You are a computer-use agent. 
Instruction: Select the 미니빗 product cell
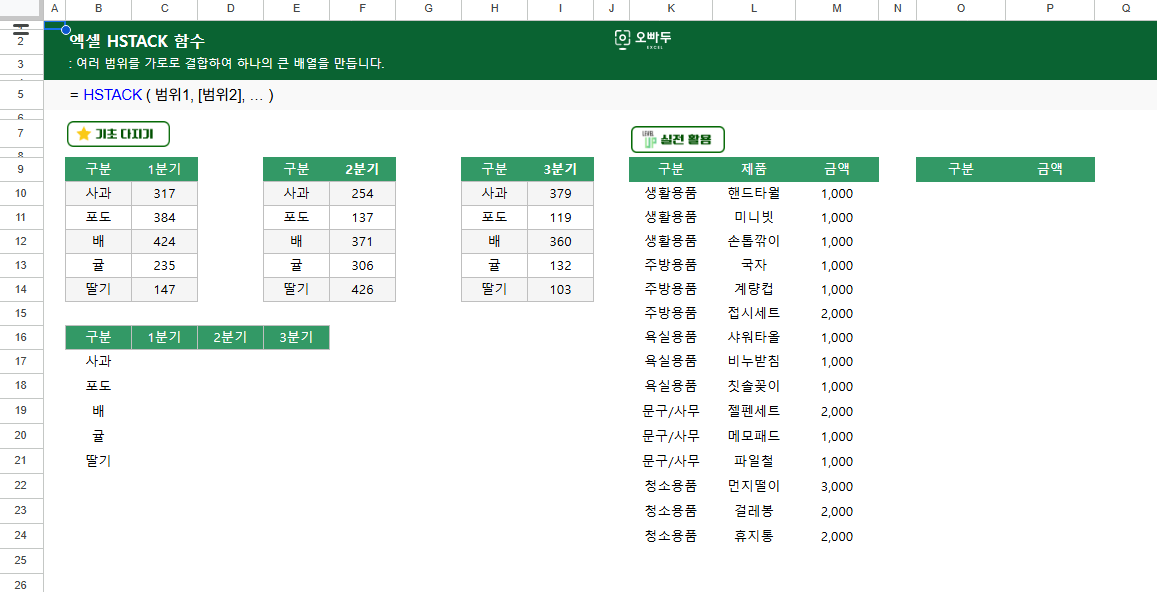tap(753, 218)
